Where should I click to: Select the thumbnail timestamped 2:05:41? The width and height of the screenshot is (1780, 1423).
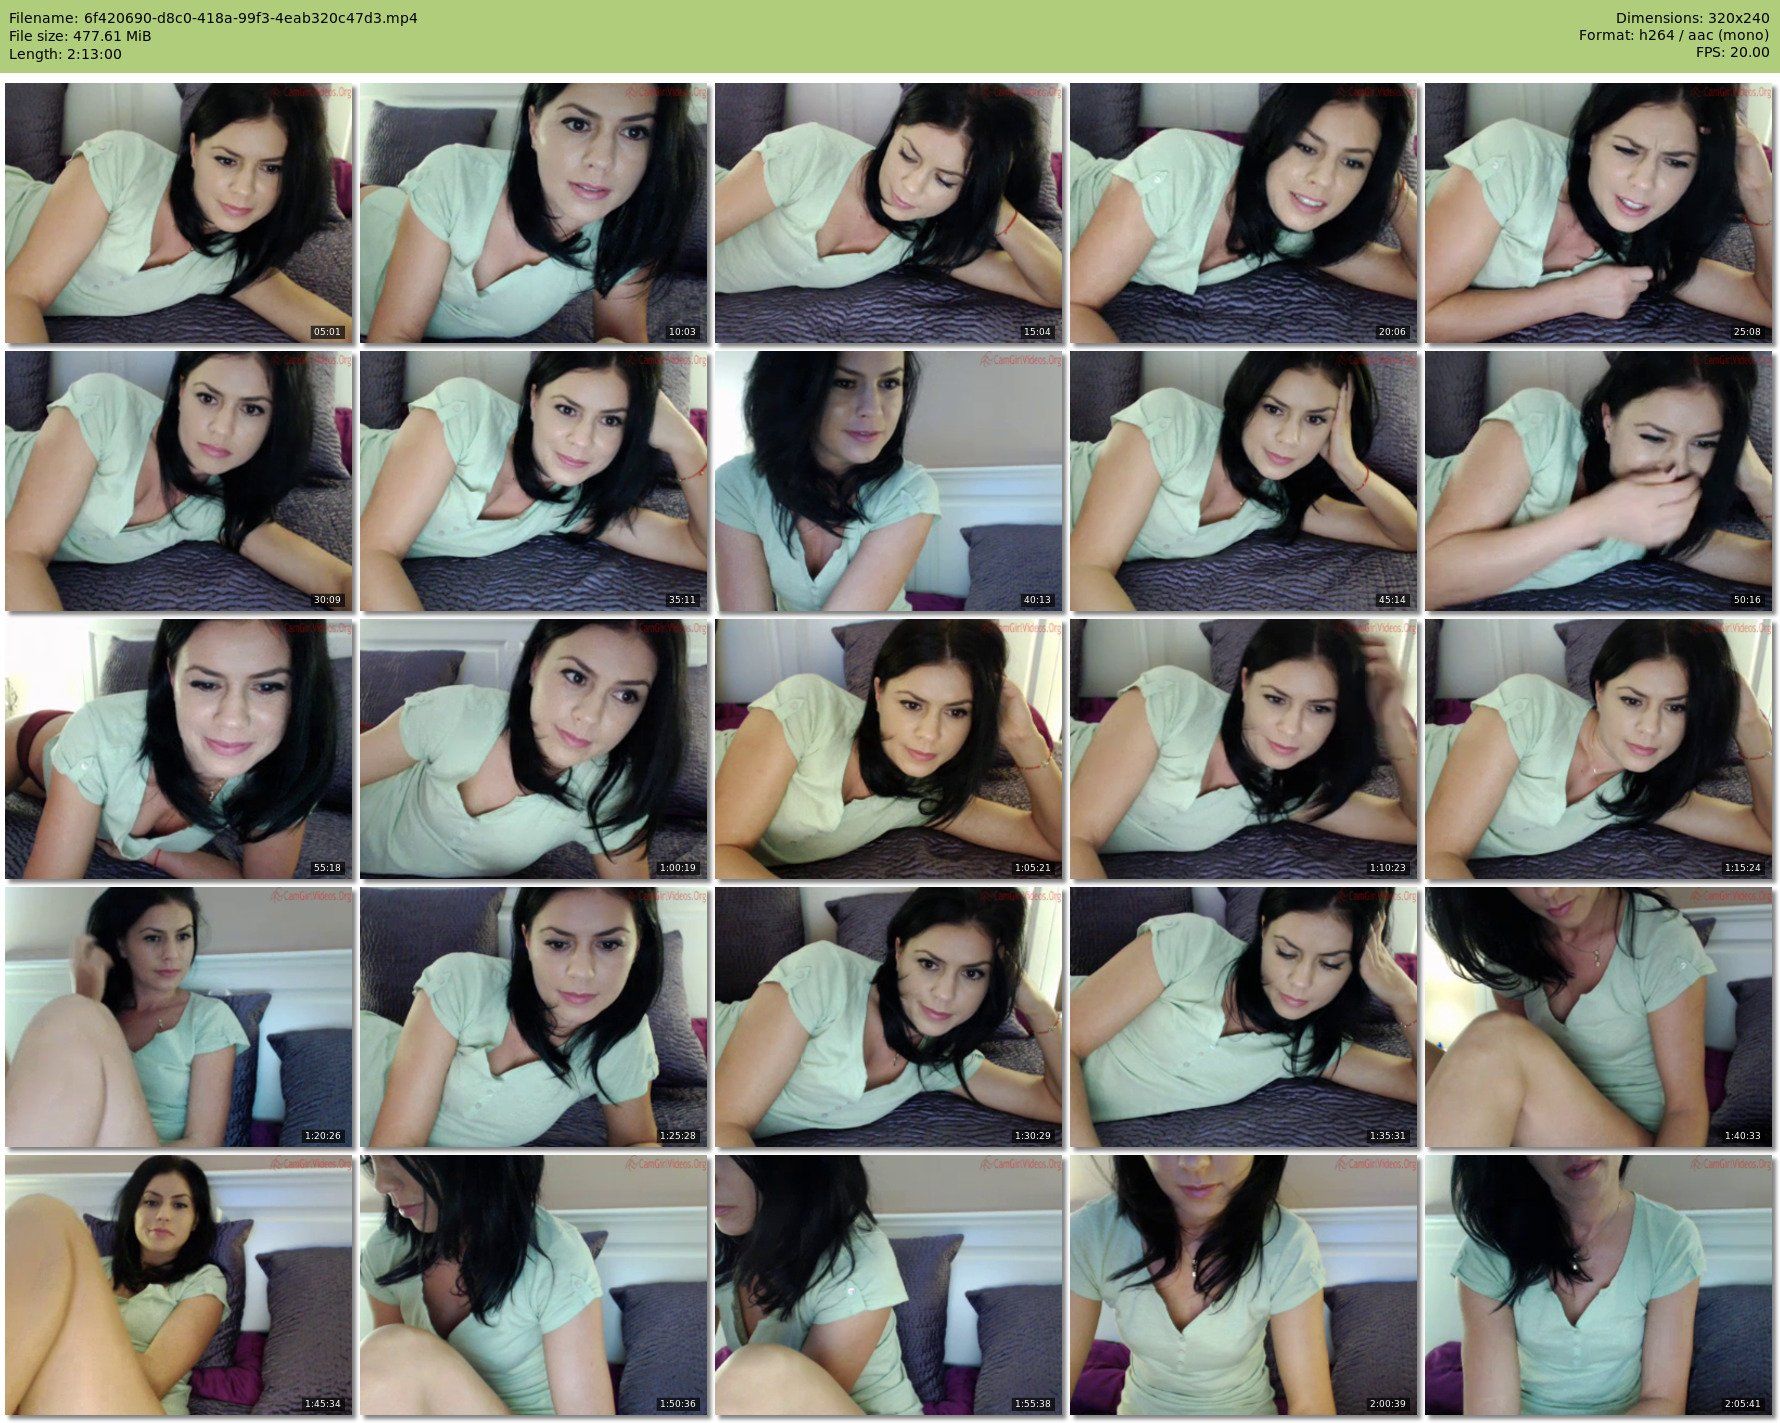pos(1598,1285)
